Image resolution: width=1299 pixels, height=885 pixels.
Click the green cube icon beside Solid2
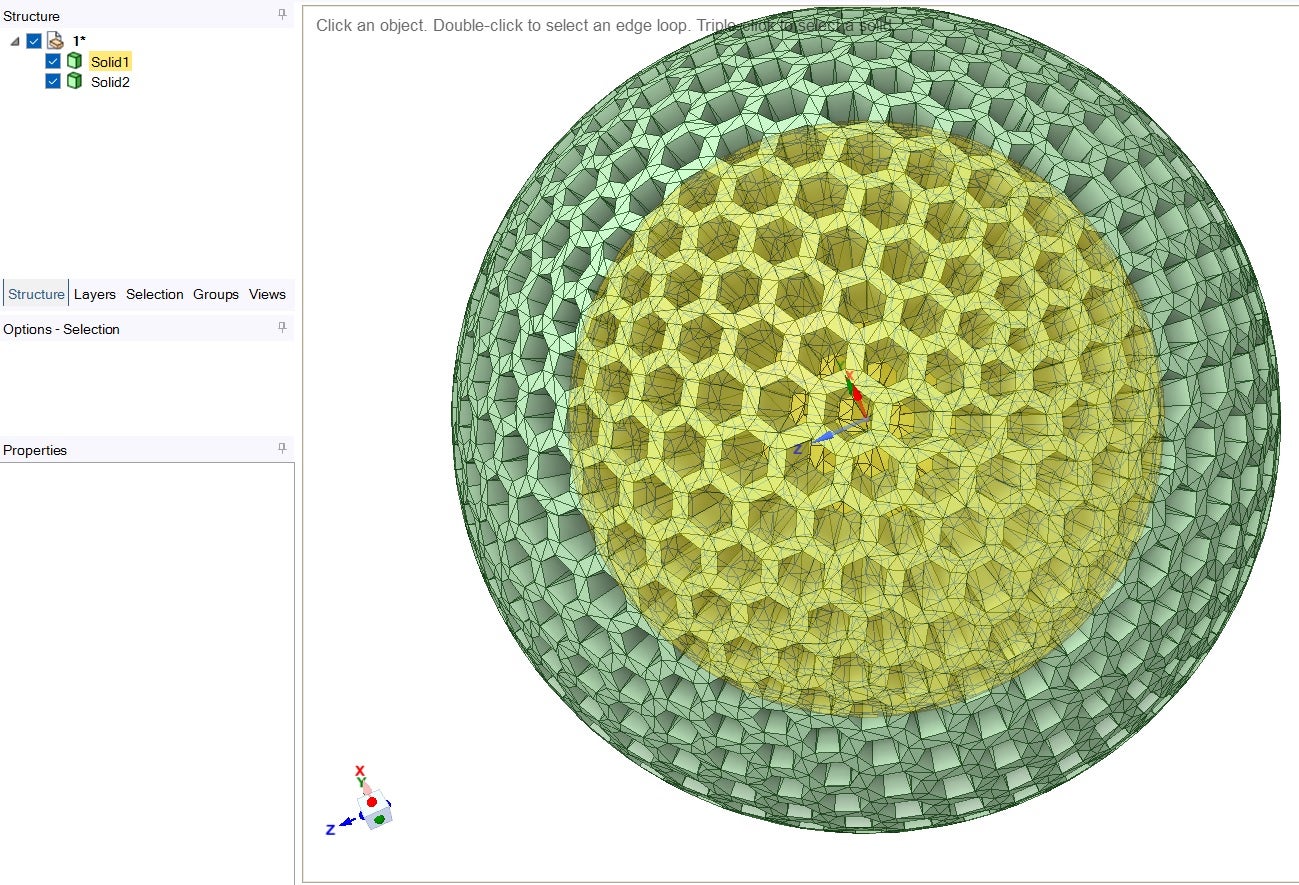click(74, 82)
